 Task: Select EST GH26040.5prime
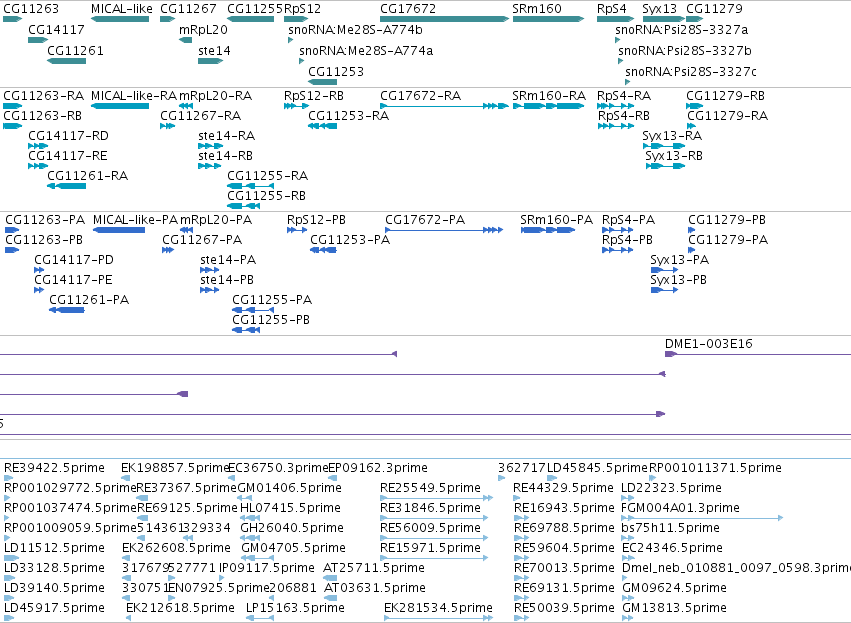click(x=292, y=528)
